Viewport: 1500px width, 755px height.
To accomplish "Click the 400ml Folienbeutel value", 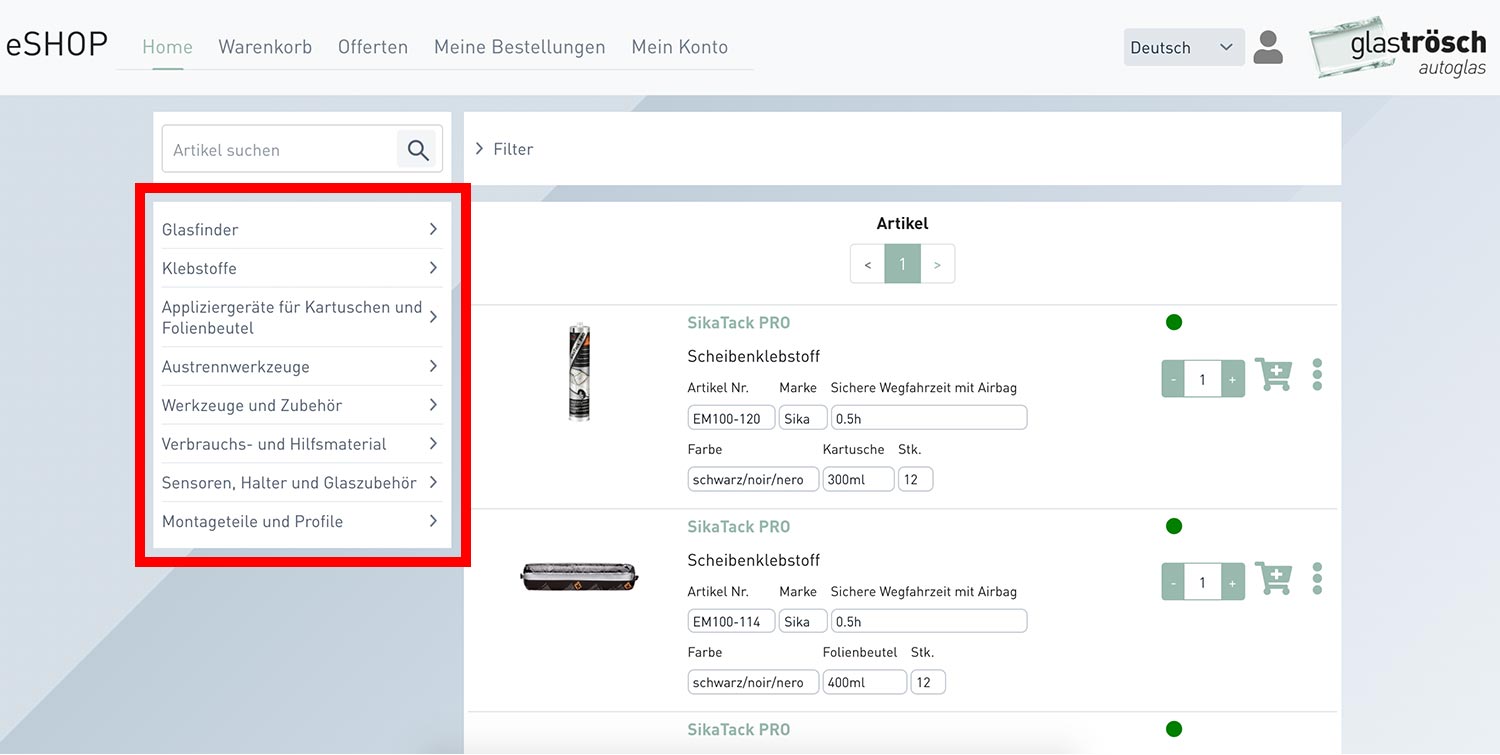I will point(864,682).
